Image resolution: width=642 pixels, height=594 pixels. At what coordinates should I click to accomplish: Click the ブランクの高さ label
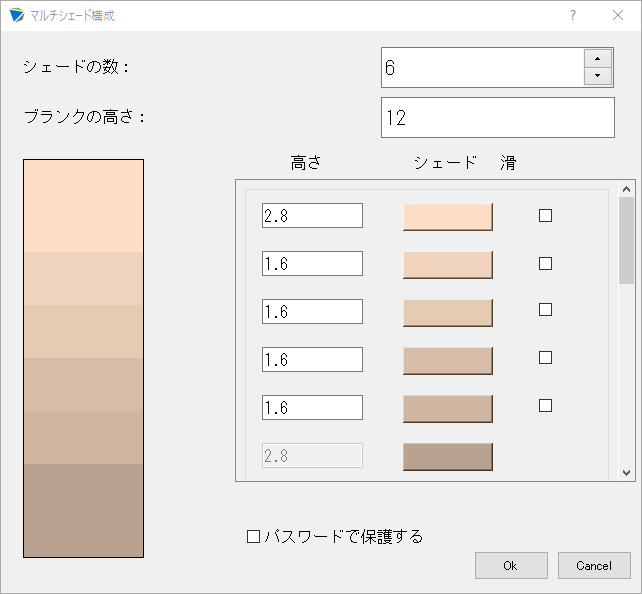point(84,117)
